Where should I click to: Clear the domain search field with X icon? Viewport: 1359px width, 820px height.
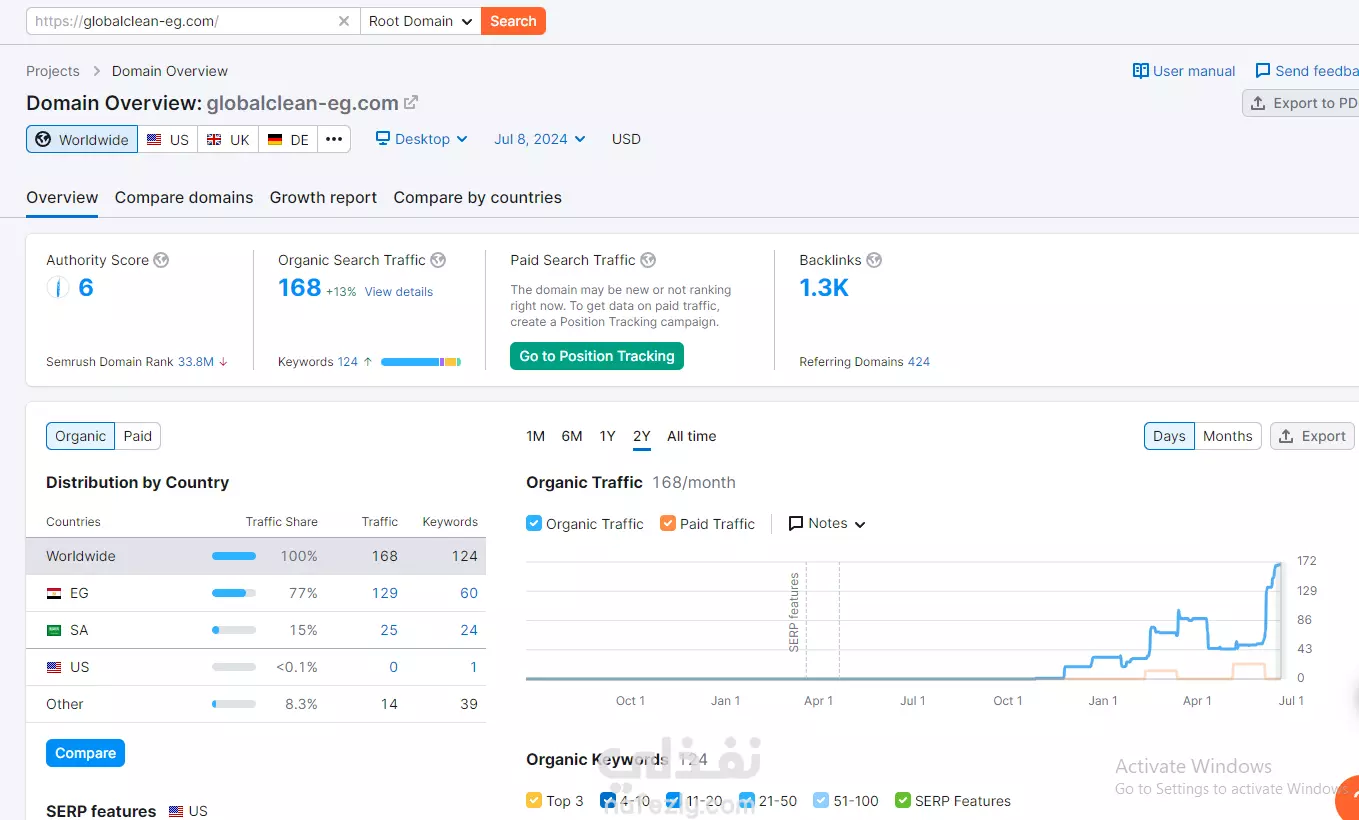[344, 21]
